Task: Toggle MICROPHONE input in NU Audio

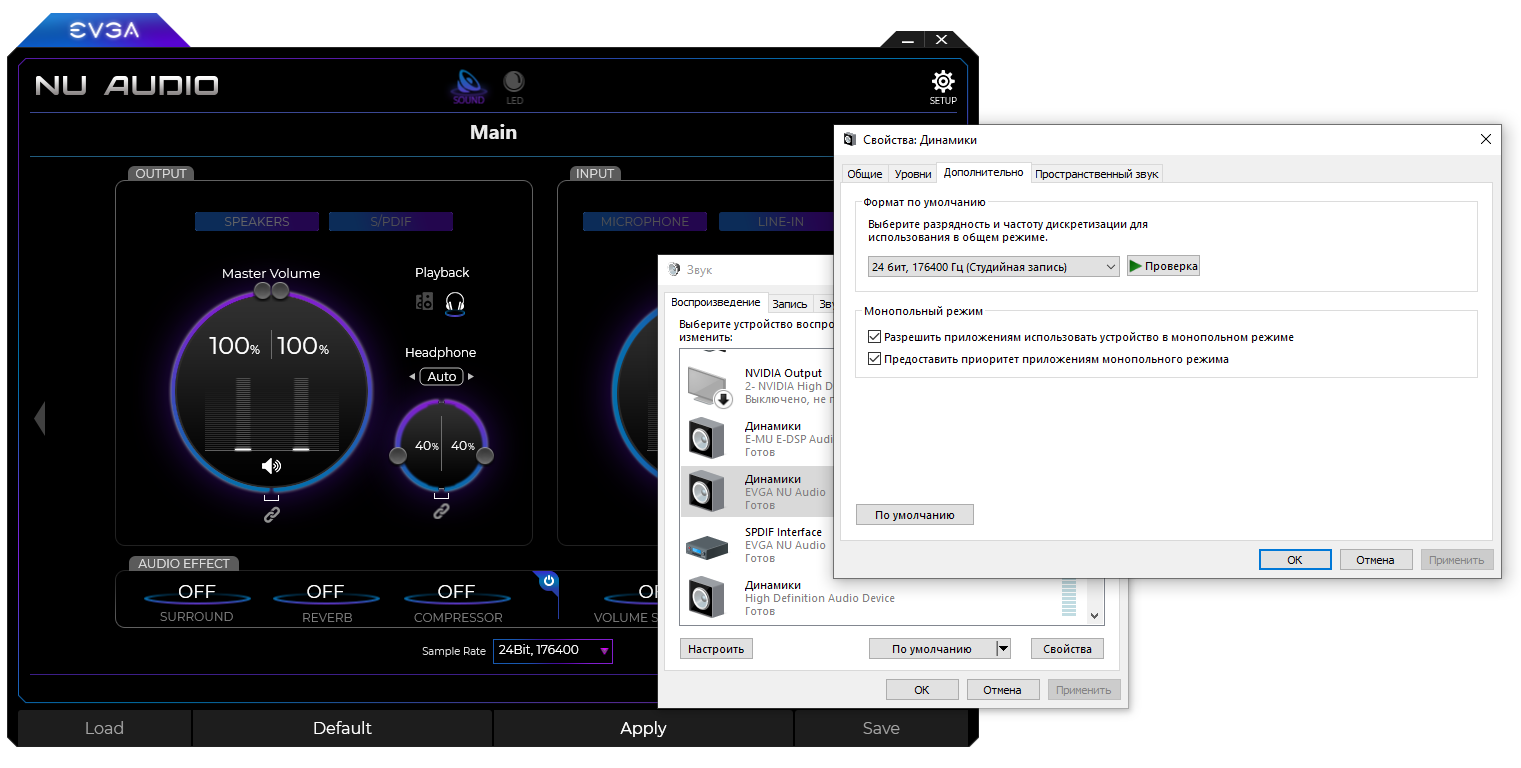Action: (x=645, y=222)
